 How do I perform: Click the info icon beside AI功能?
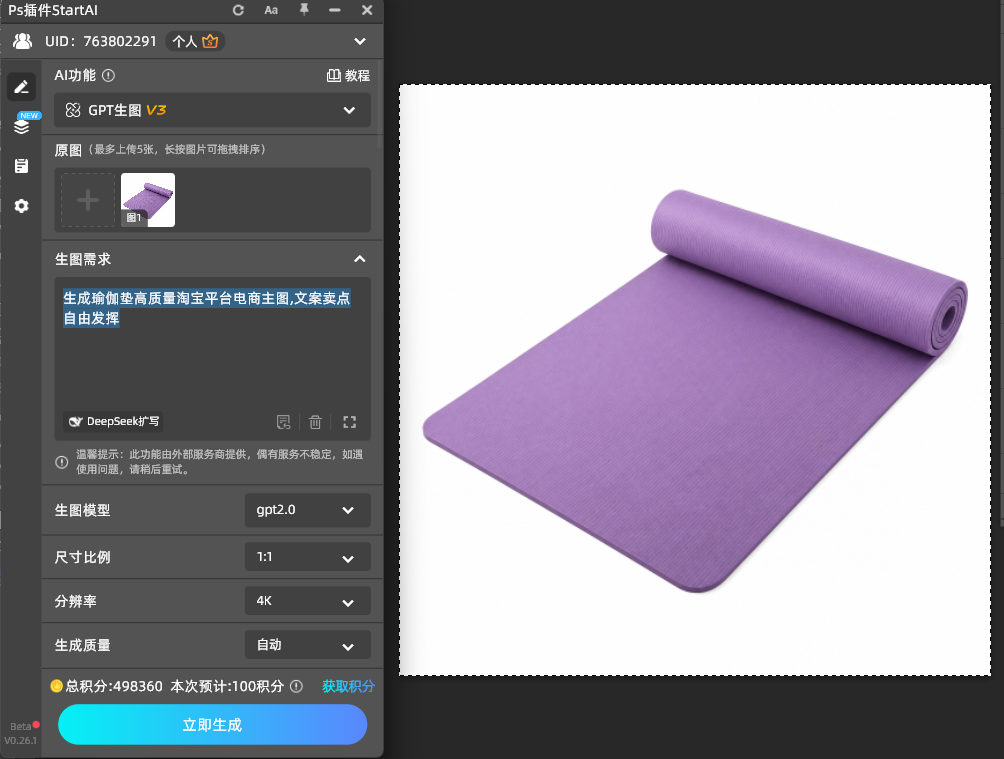(x=108, y=76)
